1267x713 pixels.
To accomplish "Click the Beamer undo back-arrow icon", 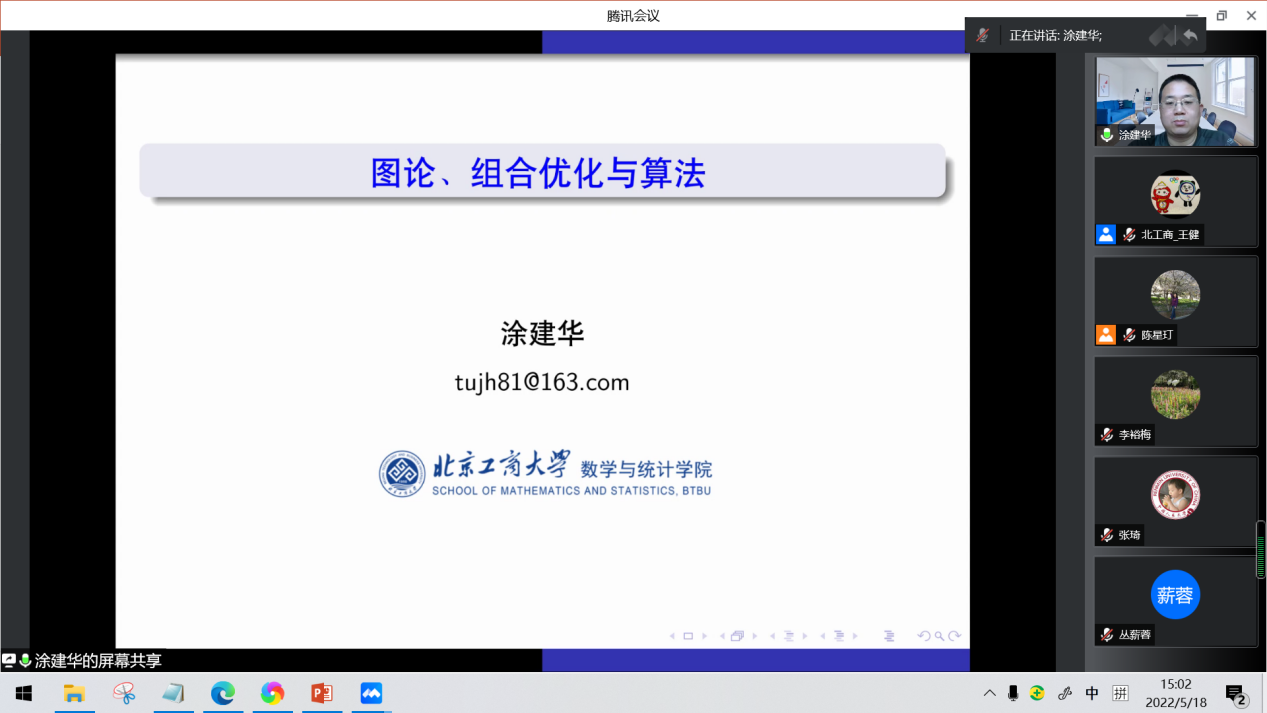I will point(924,636).
